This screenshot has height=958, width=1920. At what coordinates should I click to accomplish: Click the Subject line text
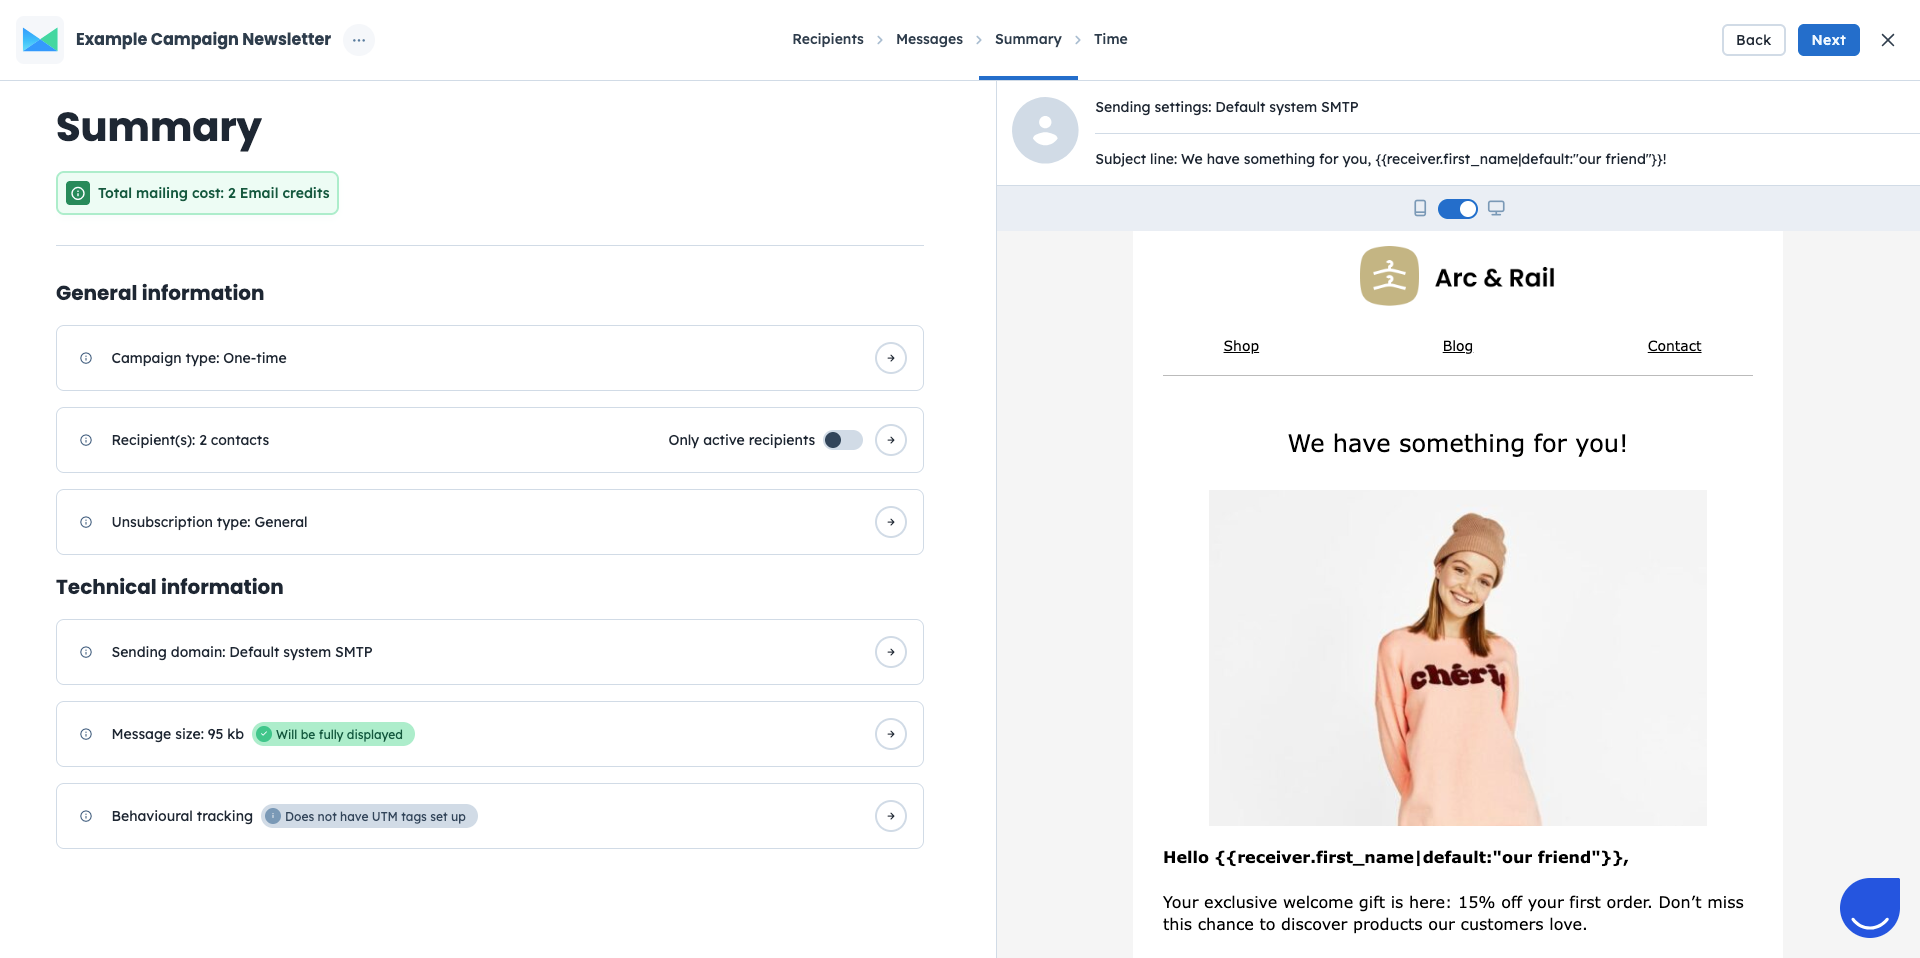[x=1380, y=159]
